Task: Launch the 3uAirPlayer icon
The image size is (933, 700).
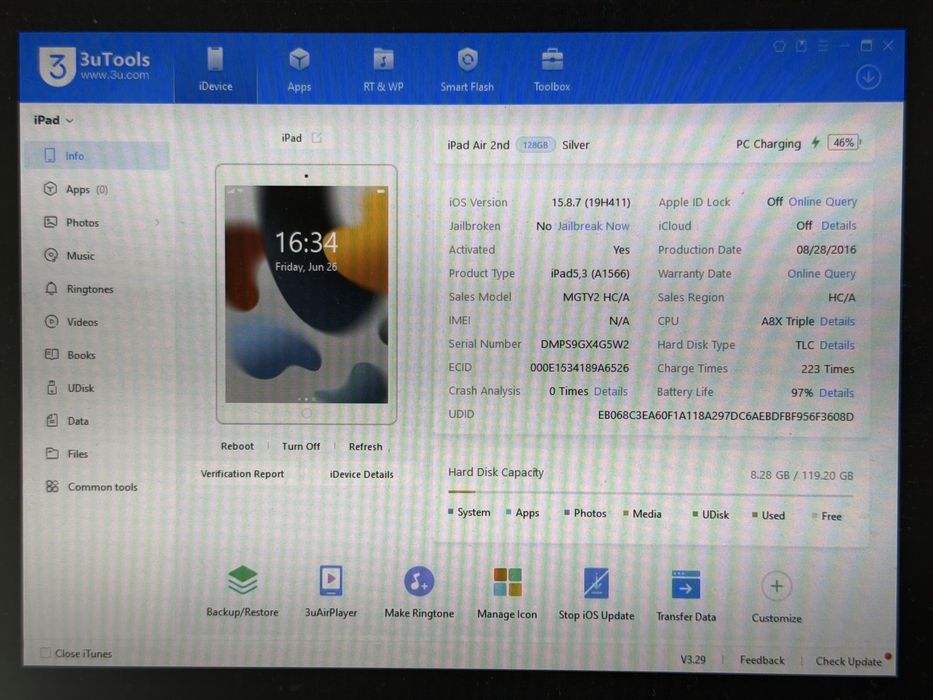Action: [x=331, y=580]
